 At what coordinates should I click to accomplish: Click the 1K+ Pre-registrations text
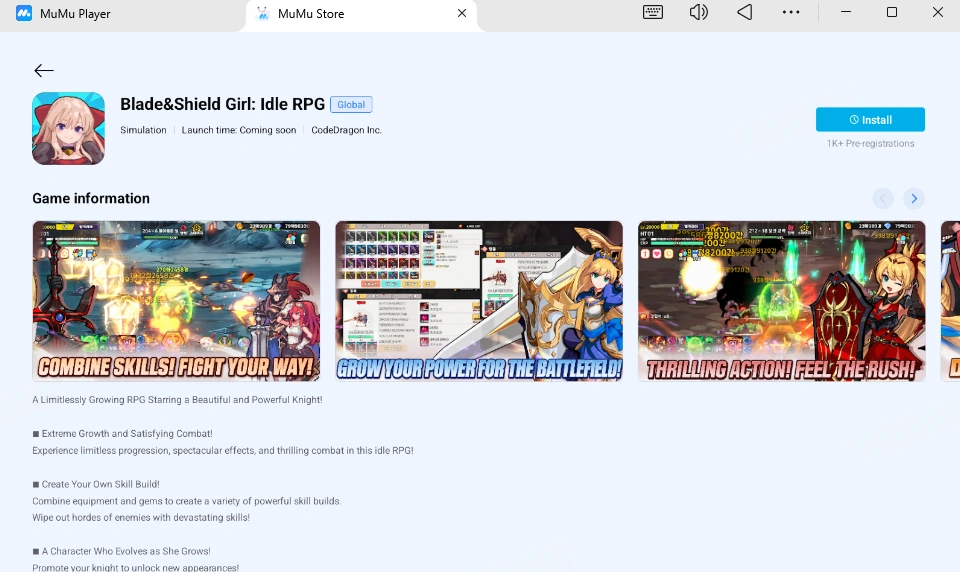[x=870, y=143]
